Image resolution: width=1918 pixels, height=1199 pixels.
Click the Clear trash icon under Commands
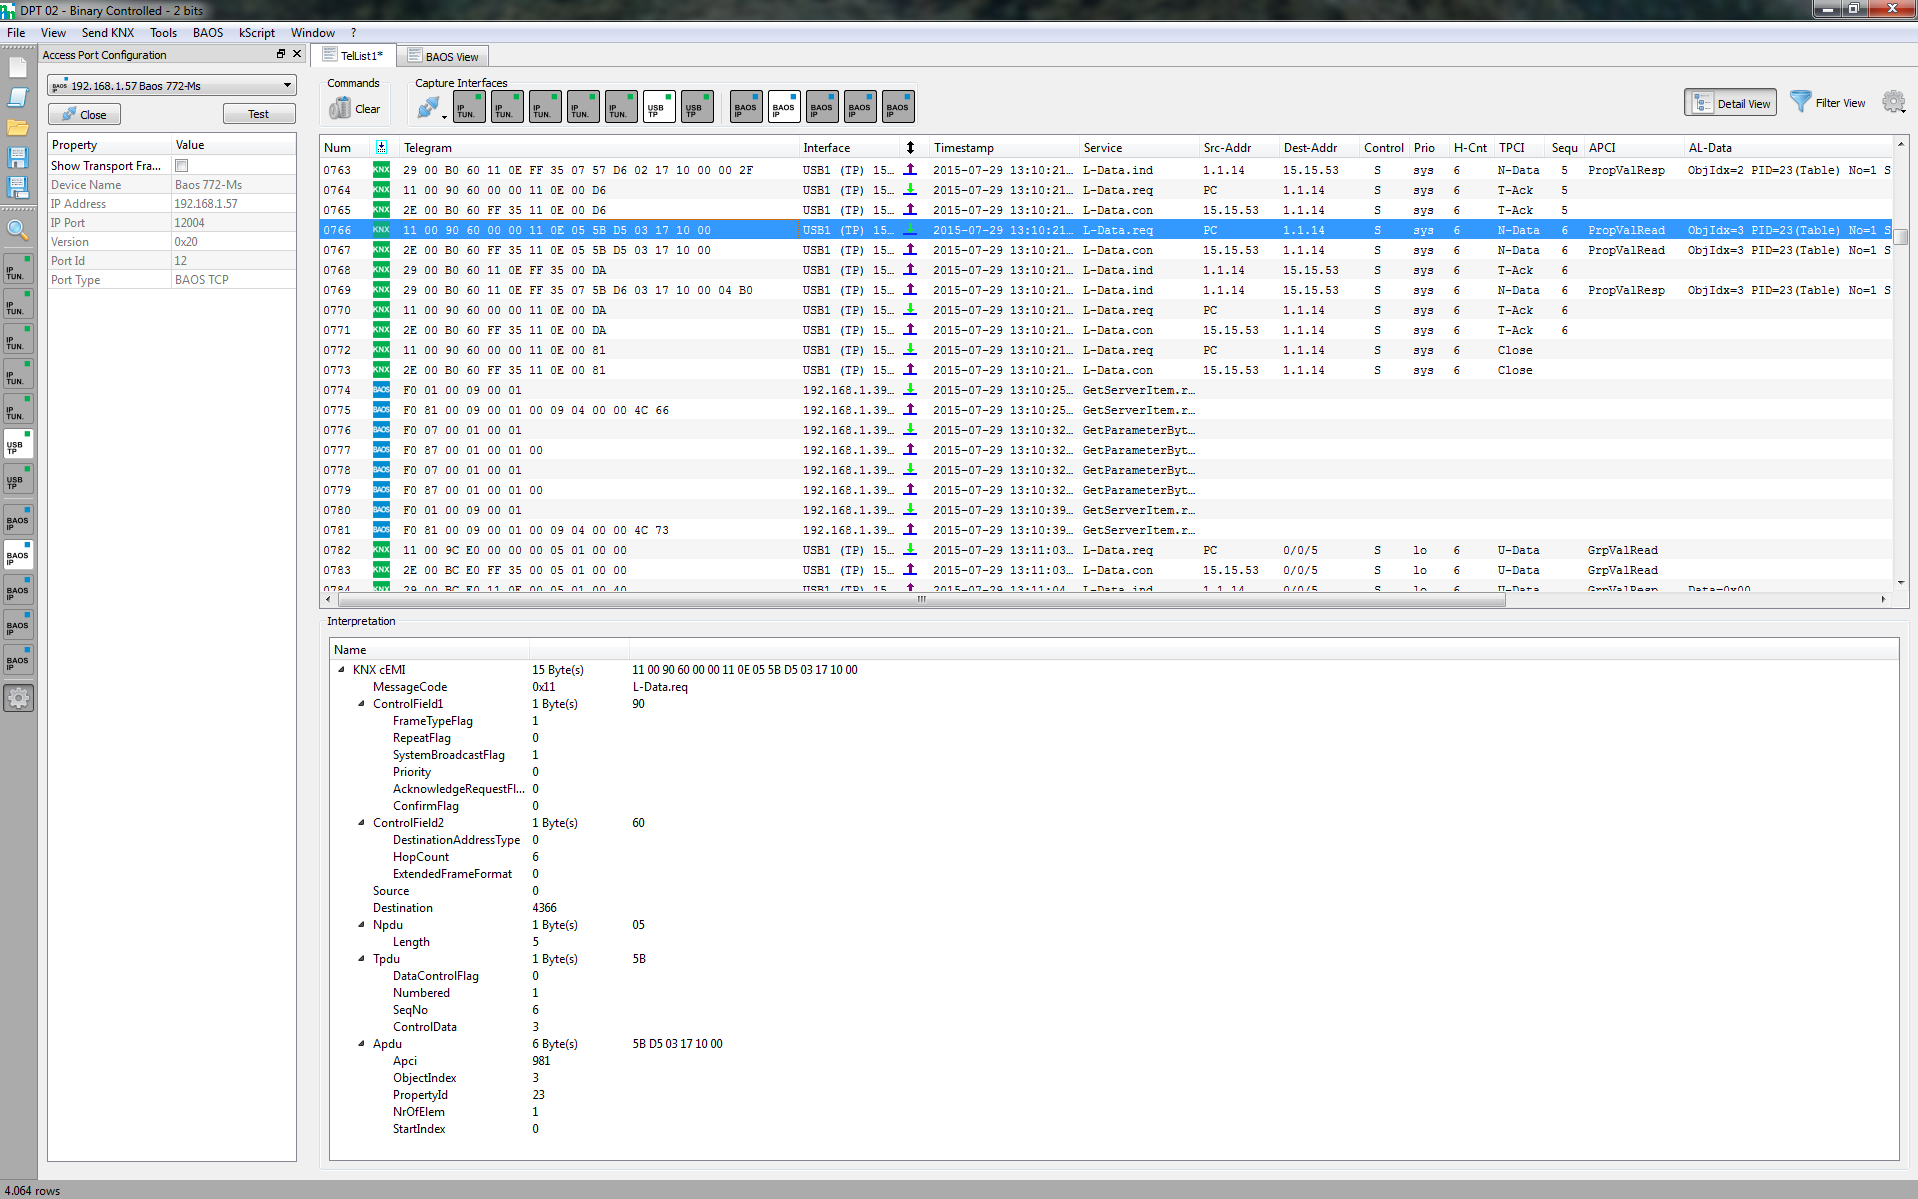(x=341, y=108)
